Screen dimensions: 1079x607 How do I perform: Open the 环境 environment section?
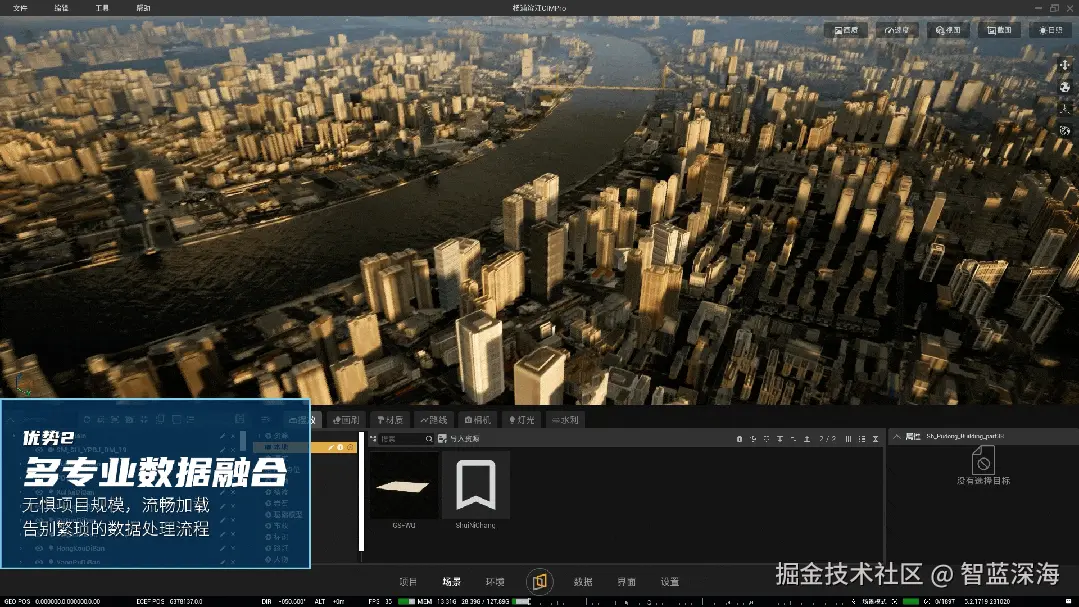[495, 582]
